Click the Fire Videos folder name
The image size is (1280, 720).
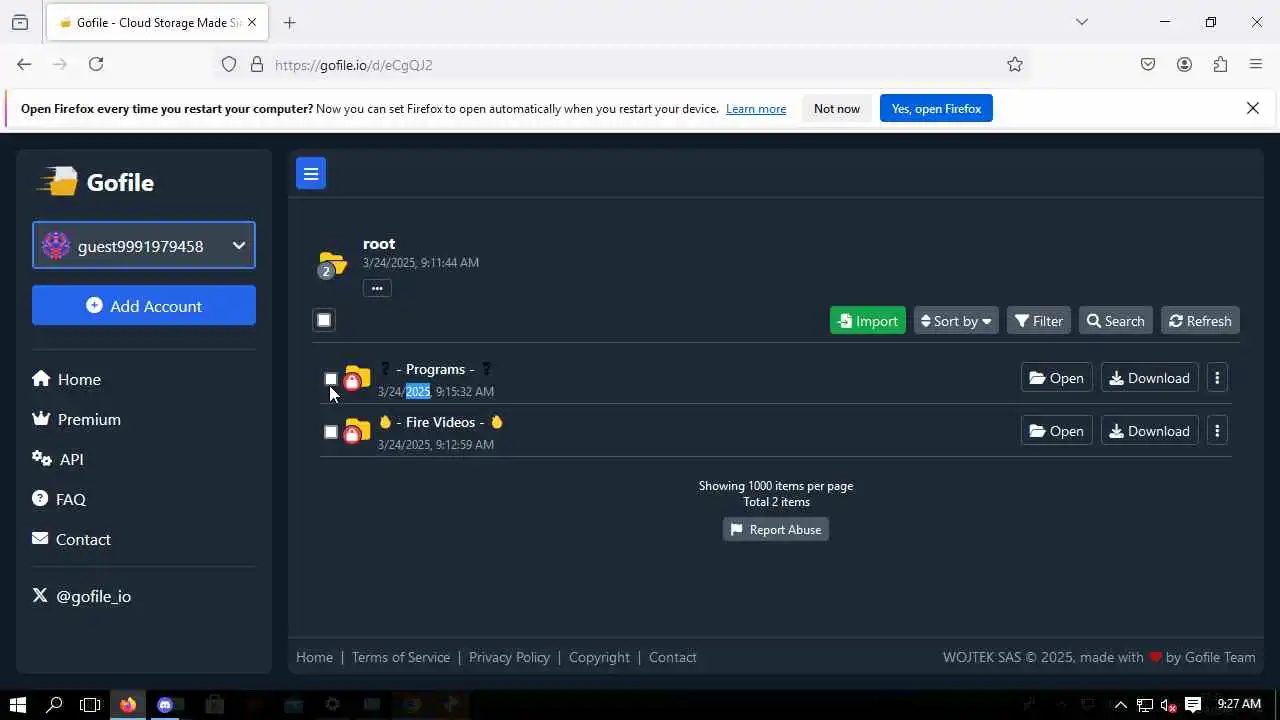coord(441,422)
